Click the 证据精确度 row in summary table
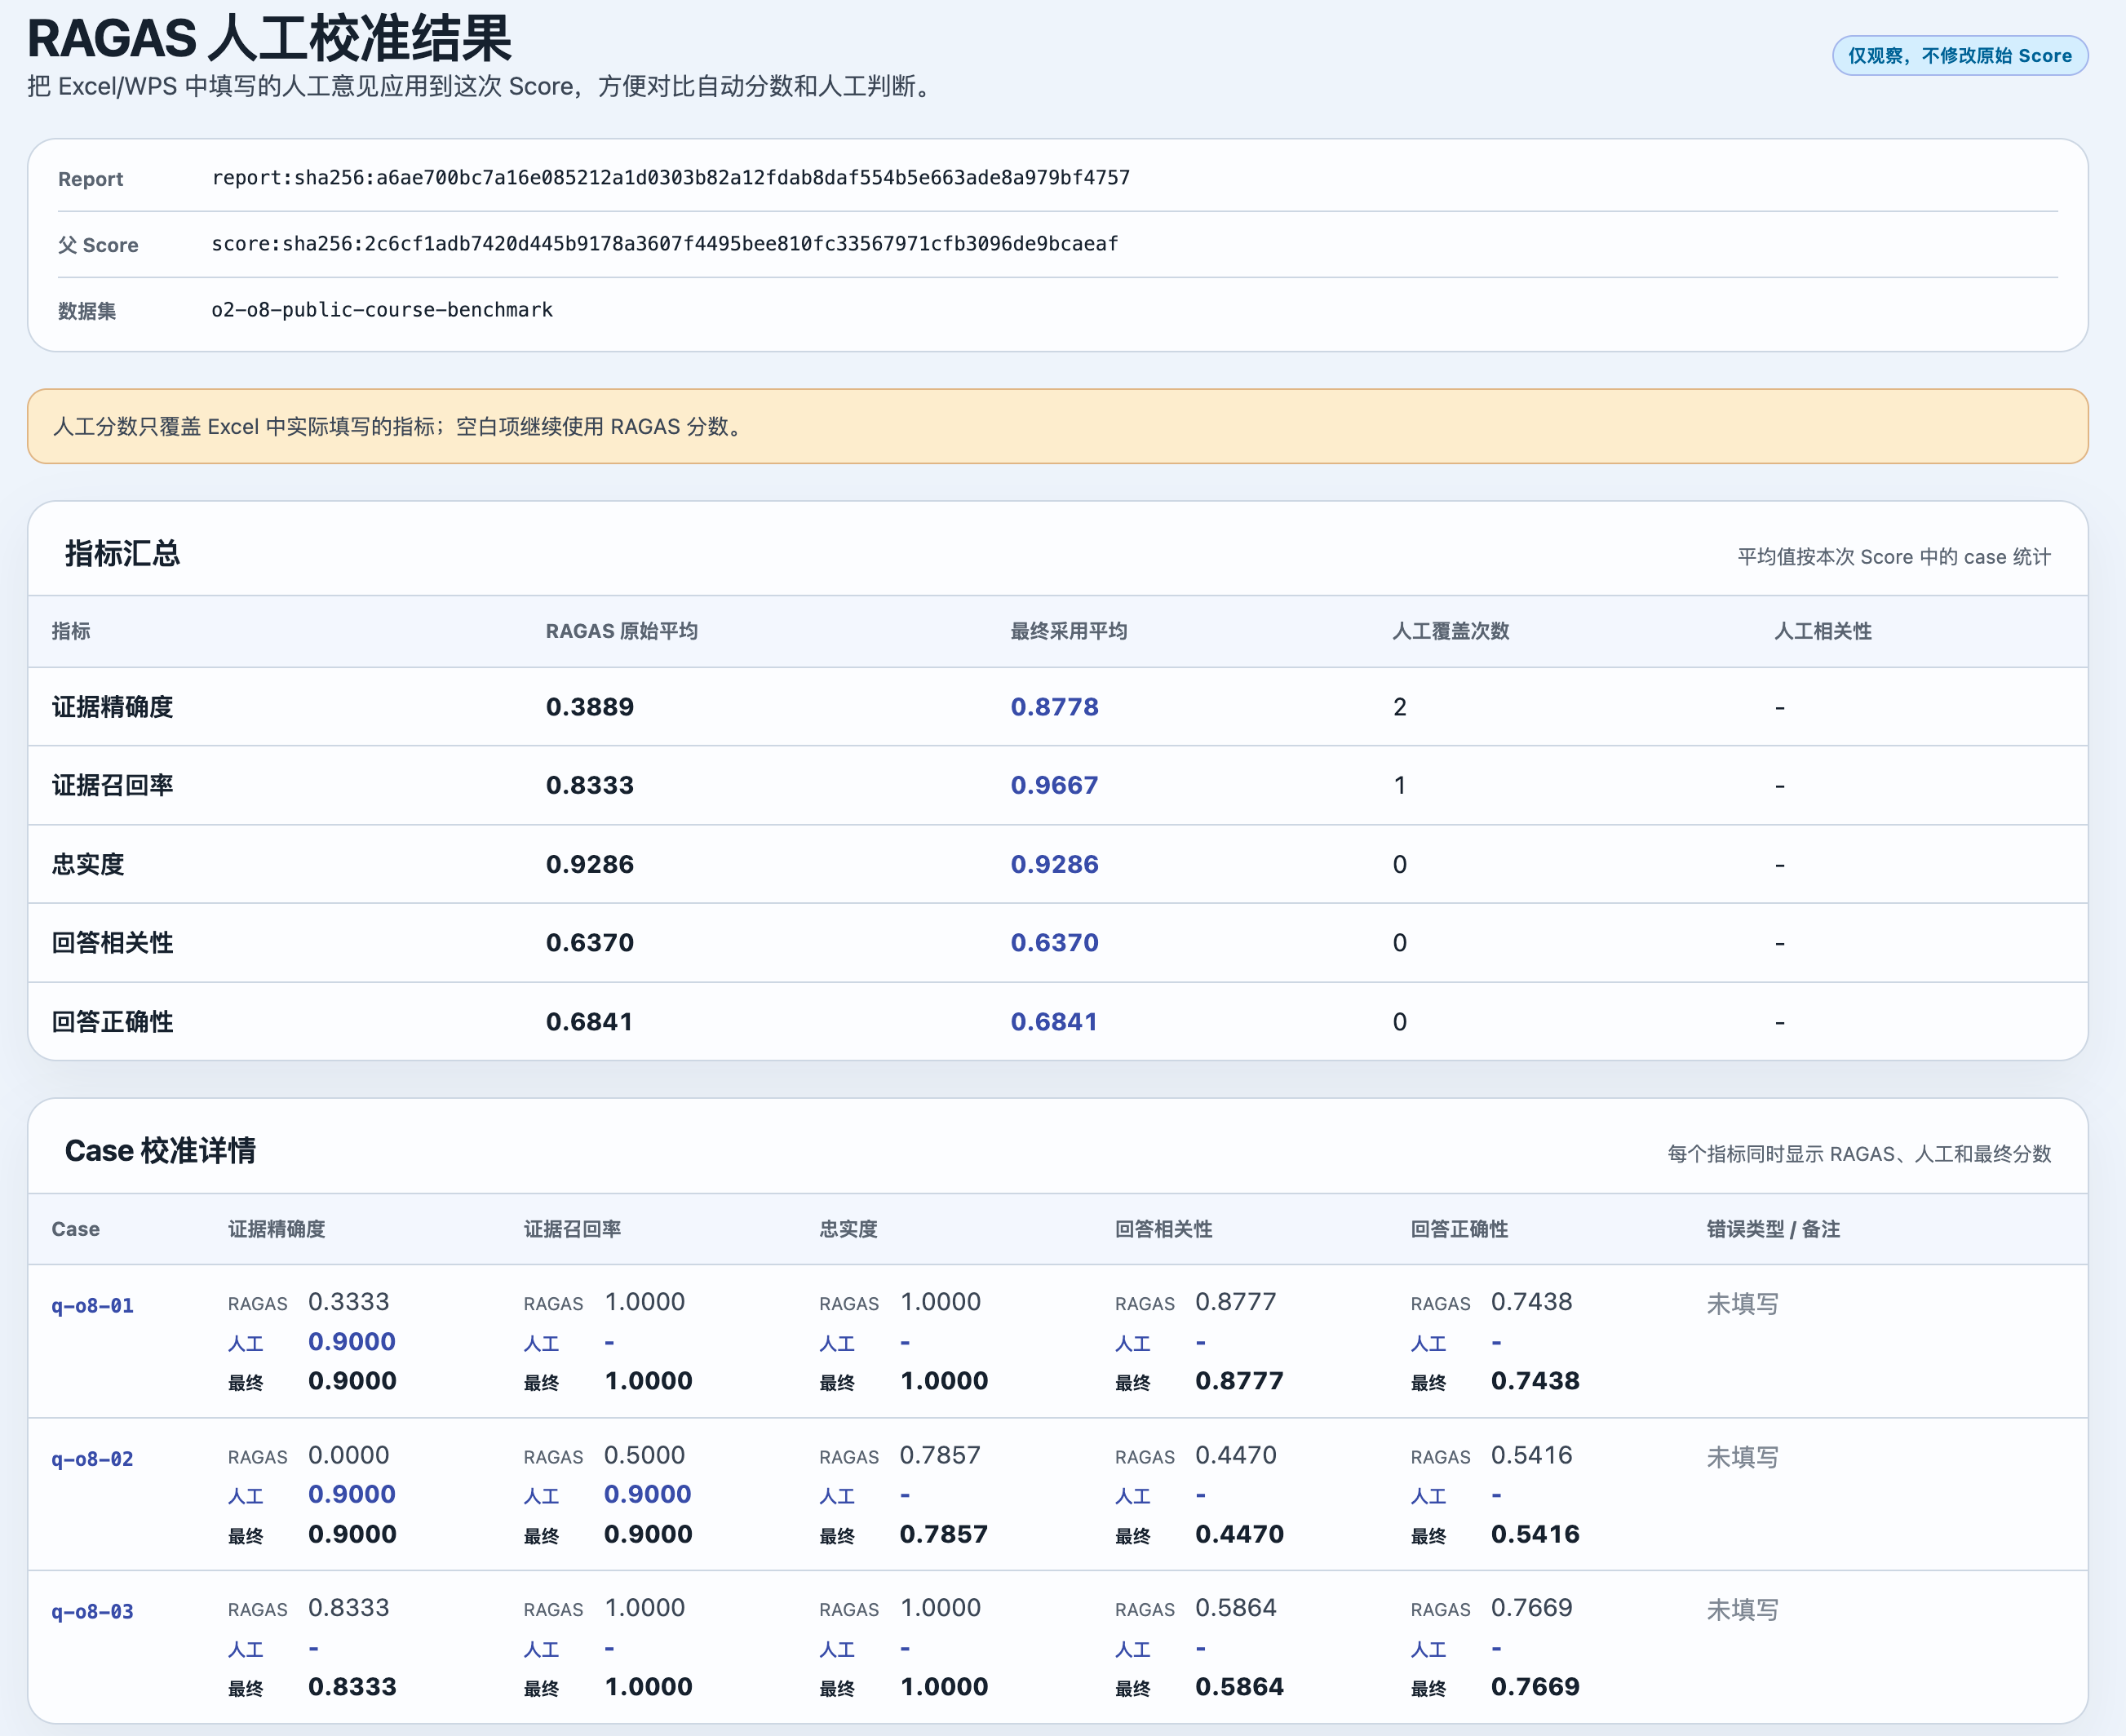2126x1736 pixels. (x=1057, y=707)
